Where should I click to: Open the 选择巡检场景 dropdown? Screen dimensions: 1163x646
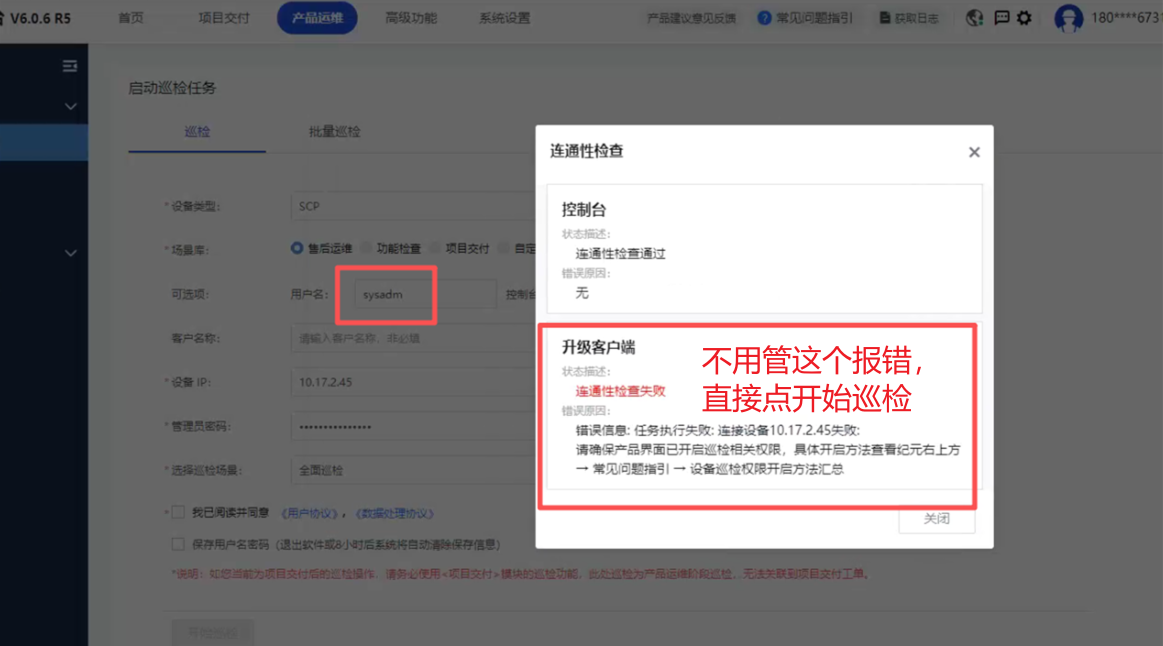click(412, 470)
